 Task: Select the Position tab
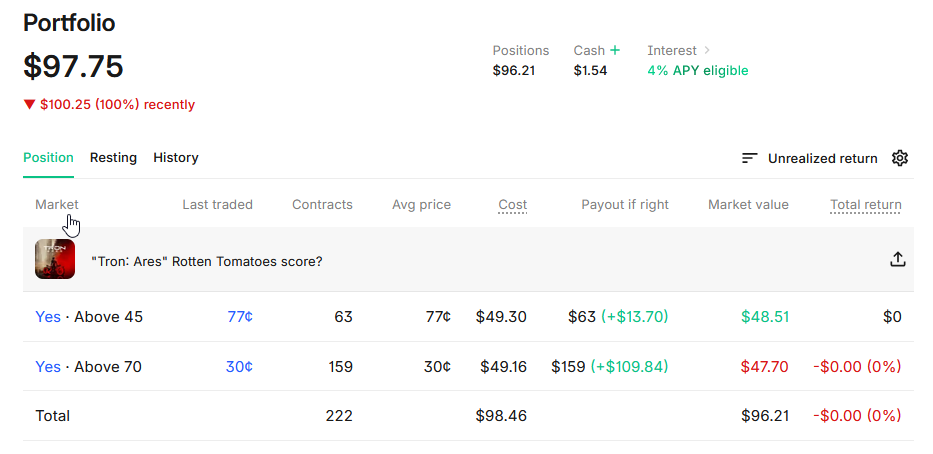[49, 157]
